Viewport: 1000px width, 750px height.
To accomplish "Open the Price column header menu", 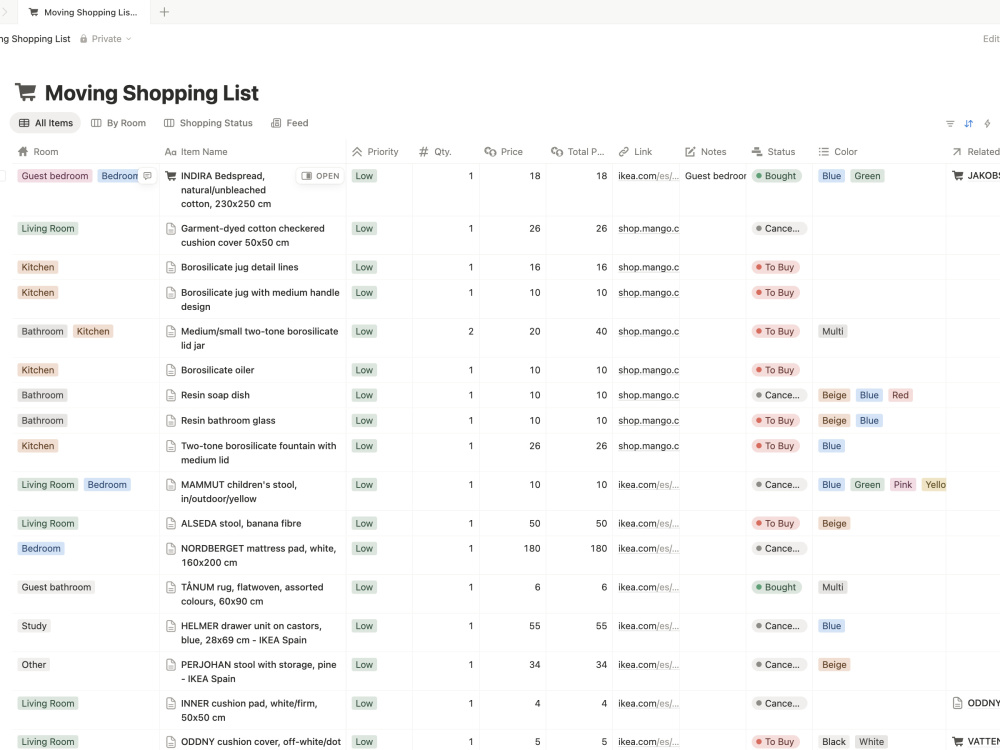I will [512, 152].
